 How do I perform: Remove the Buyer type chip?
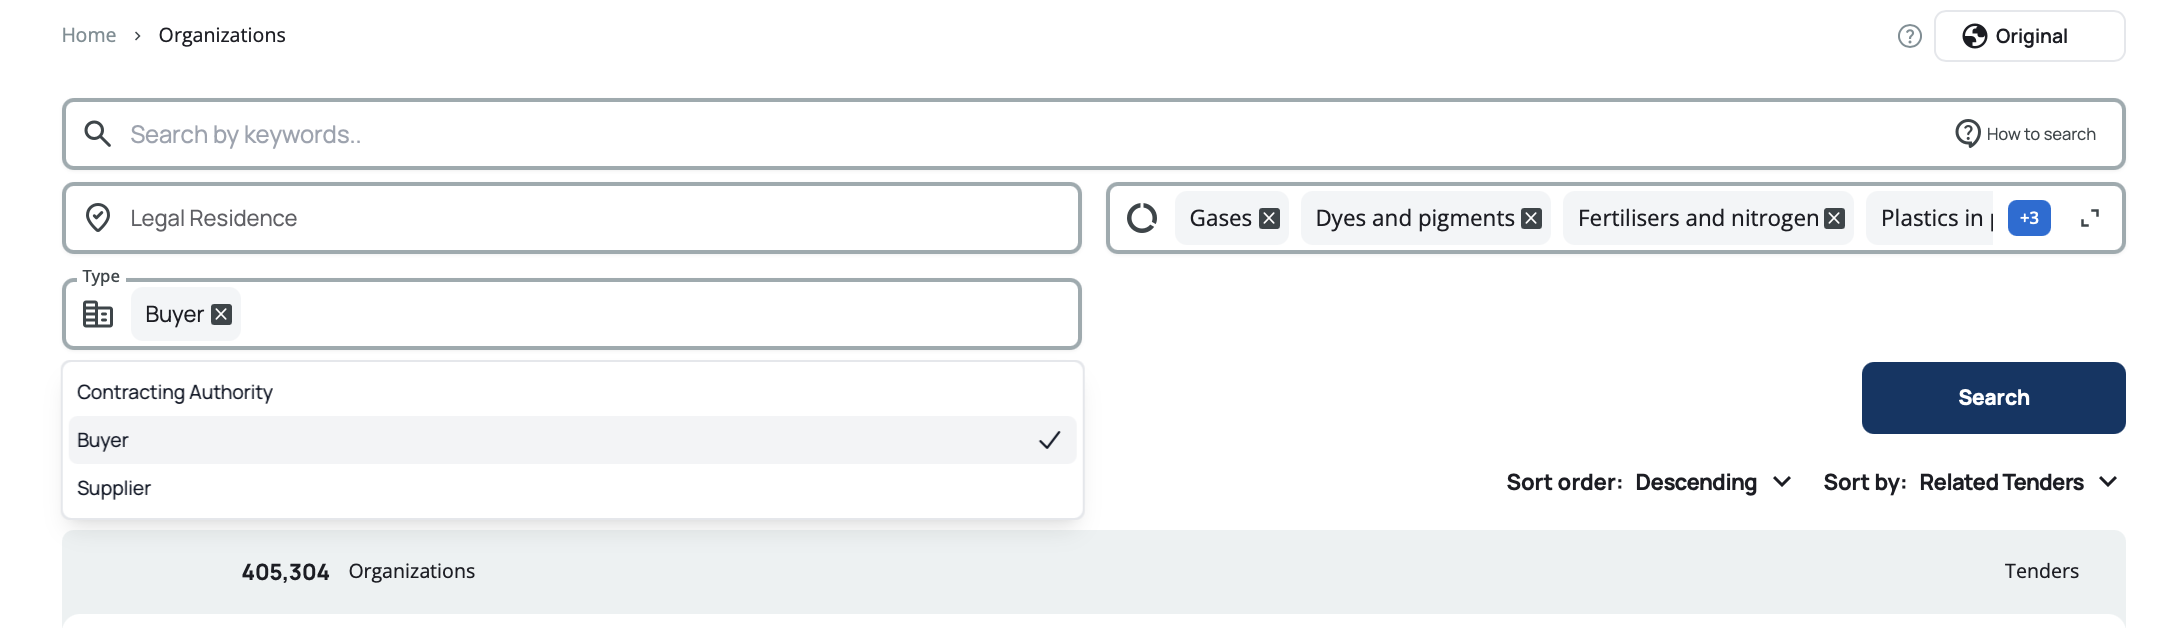point(222,314)
